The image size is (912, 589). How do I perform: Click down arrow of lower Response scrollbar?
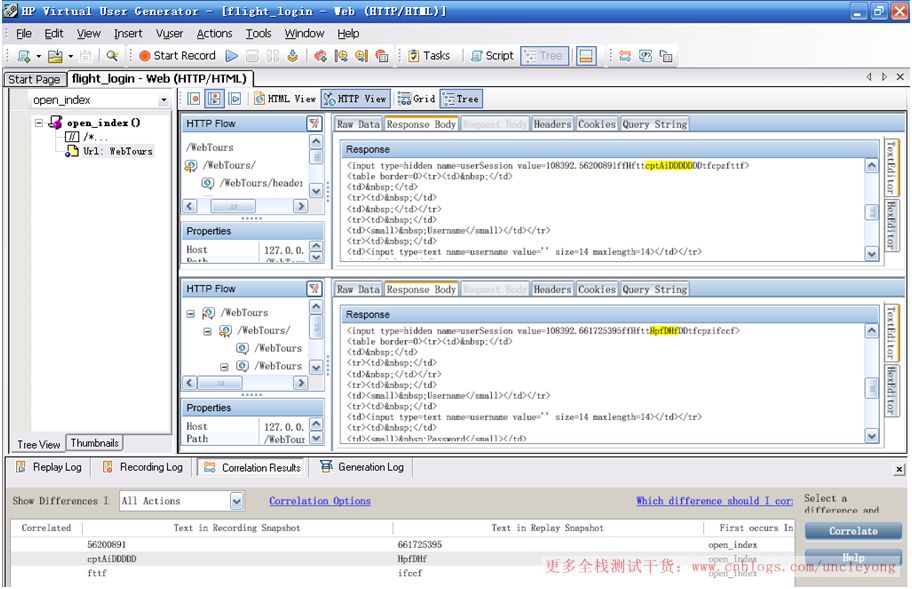(x=871, y=435)
